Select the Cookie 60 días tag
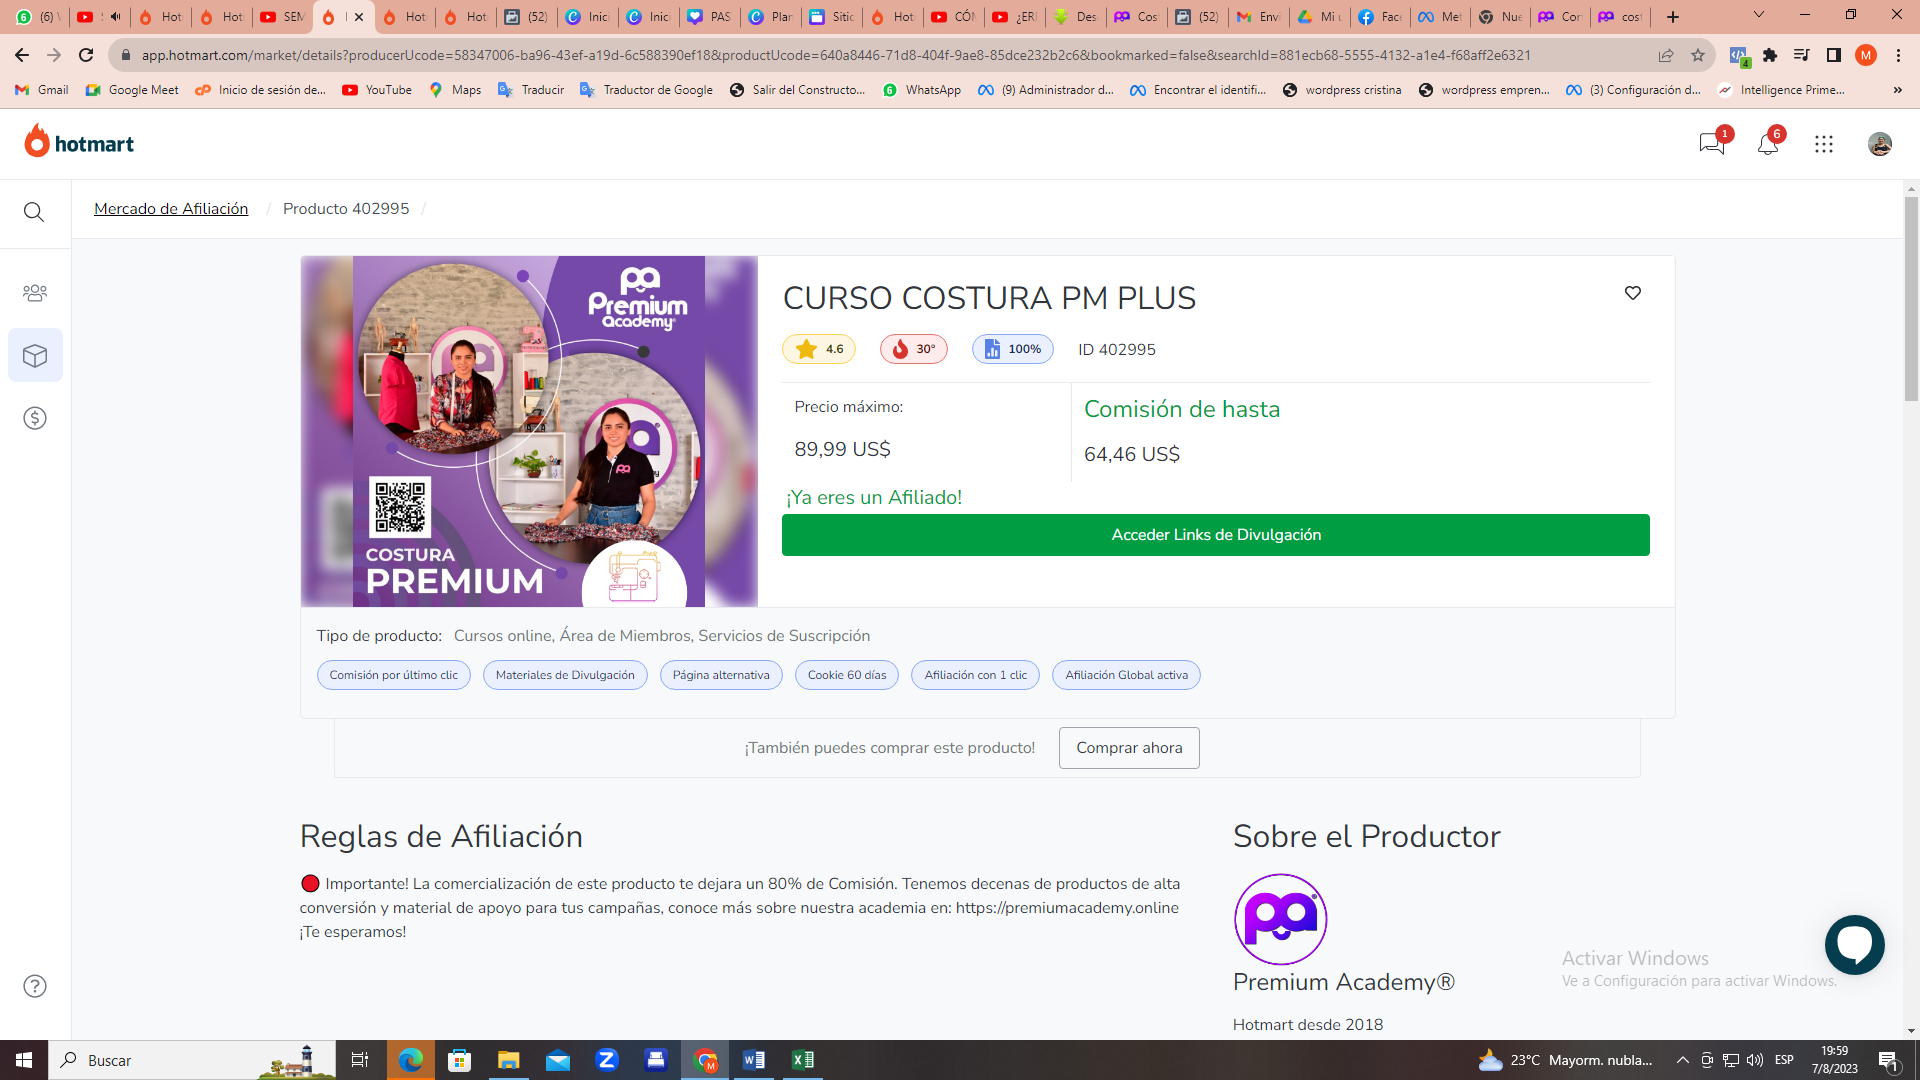1920x1080 pixels. (x=847, y=675)
